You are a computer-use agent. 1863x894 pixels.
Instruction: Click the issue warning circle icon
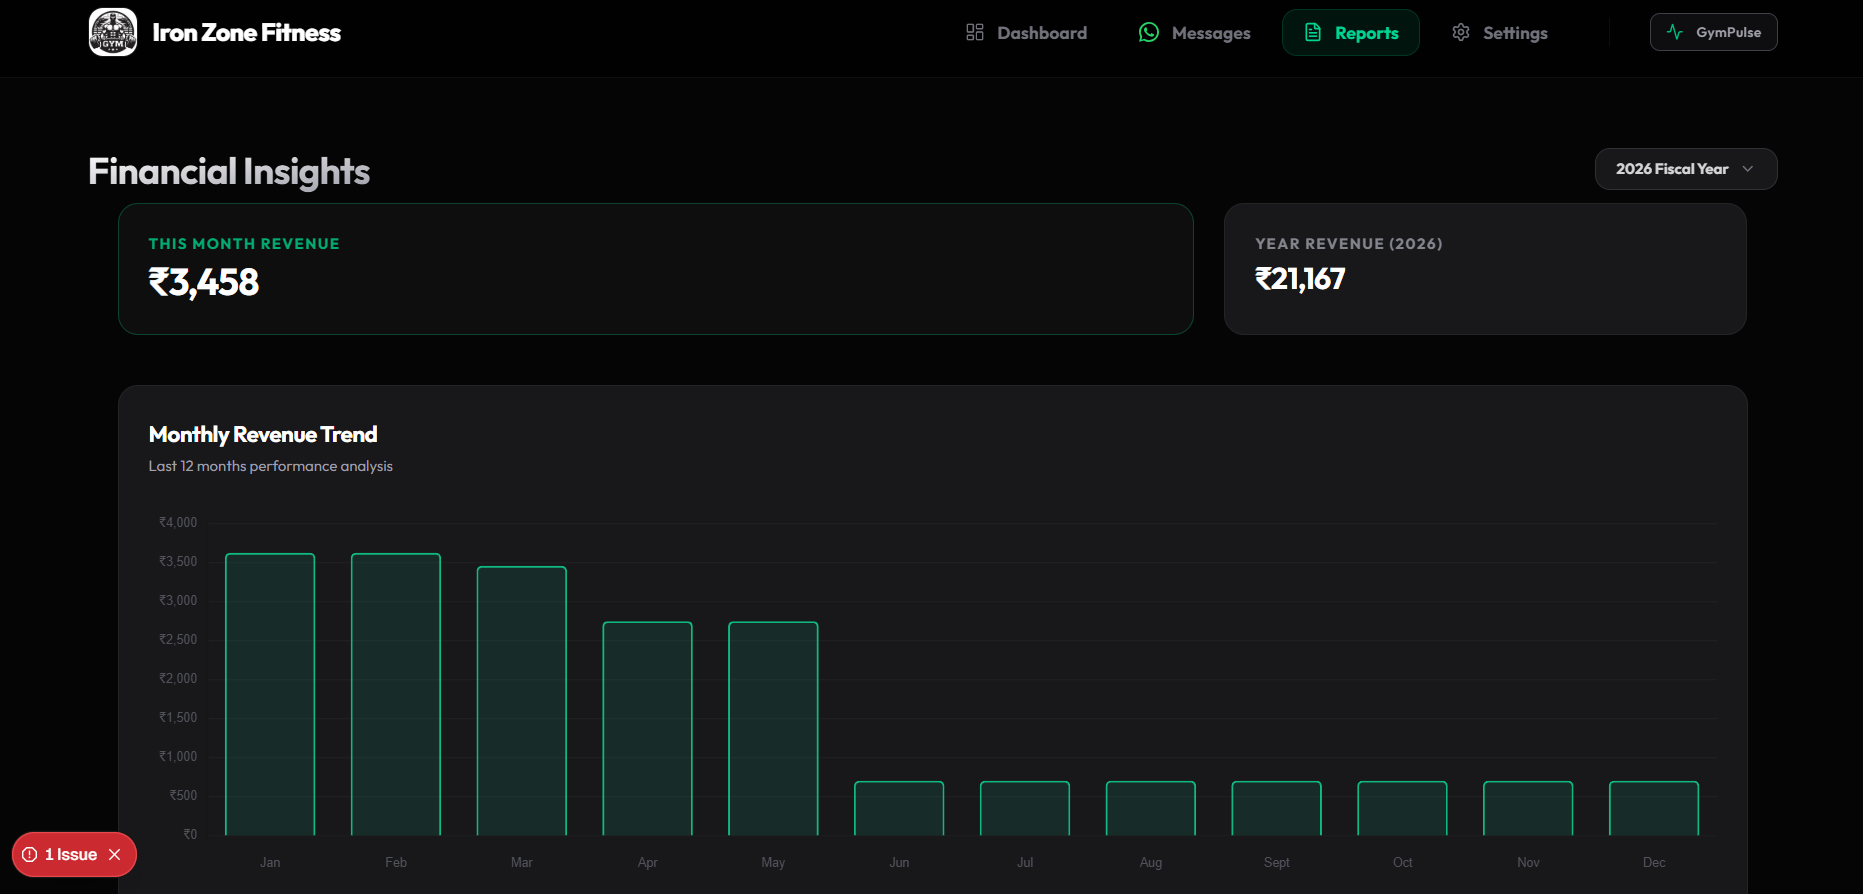[x=30, y=855]
